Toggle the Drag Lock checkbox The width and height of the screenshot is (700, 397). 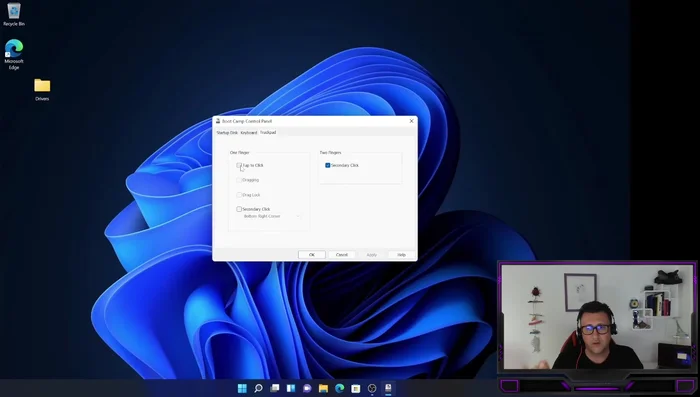(239, 195)
